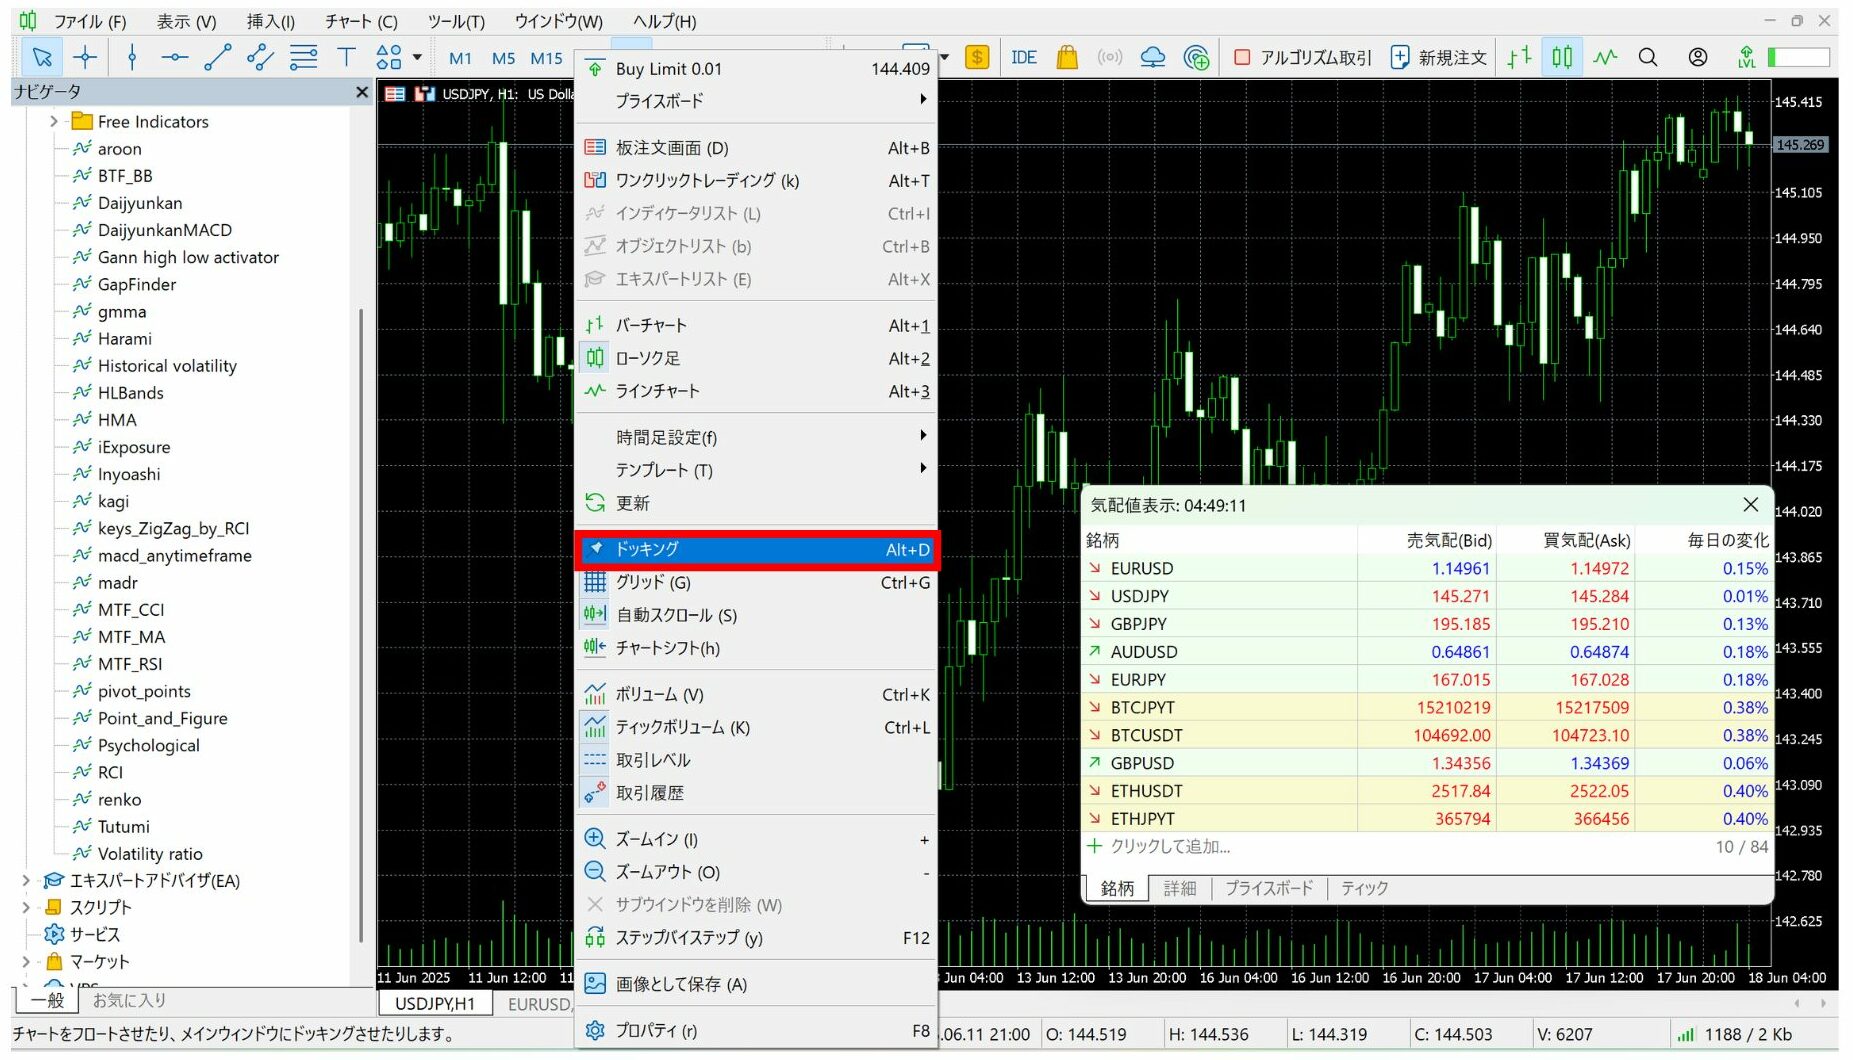Click 'クリックして追加' to add symbol
Screen dimensions: 1853x1060
[x=1170, y=846]
